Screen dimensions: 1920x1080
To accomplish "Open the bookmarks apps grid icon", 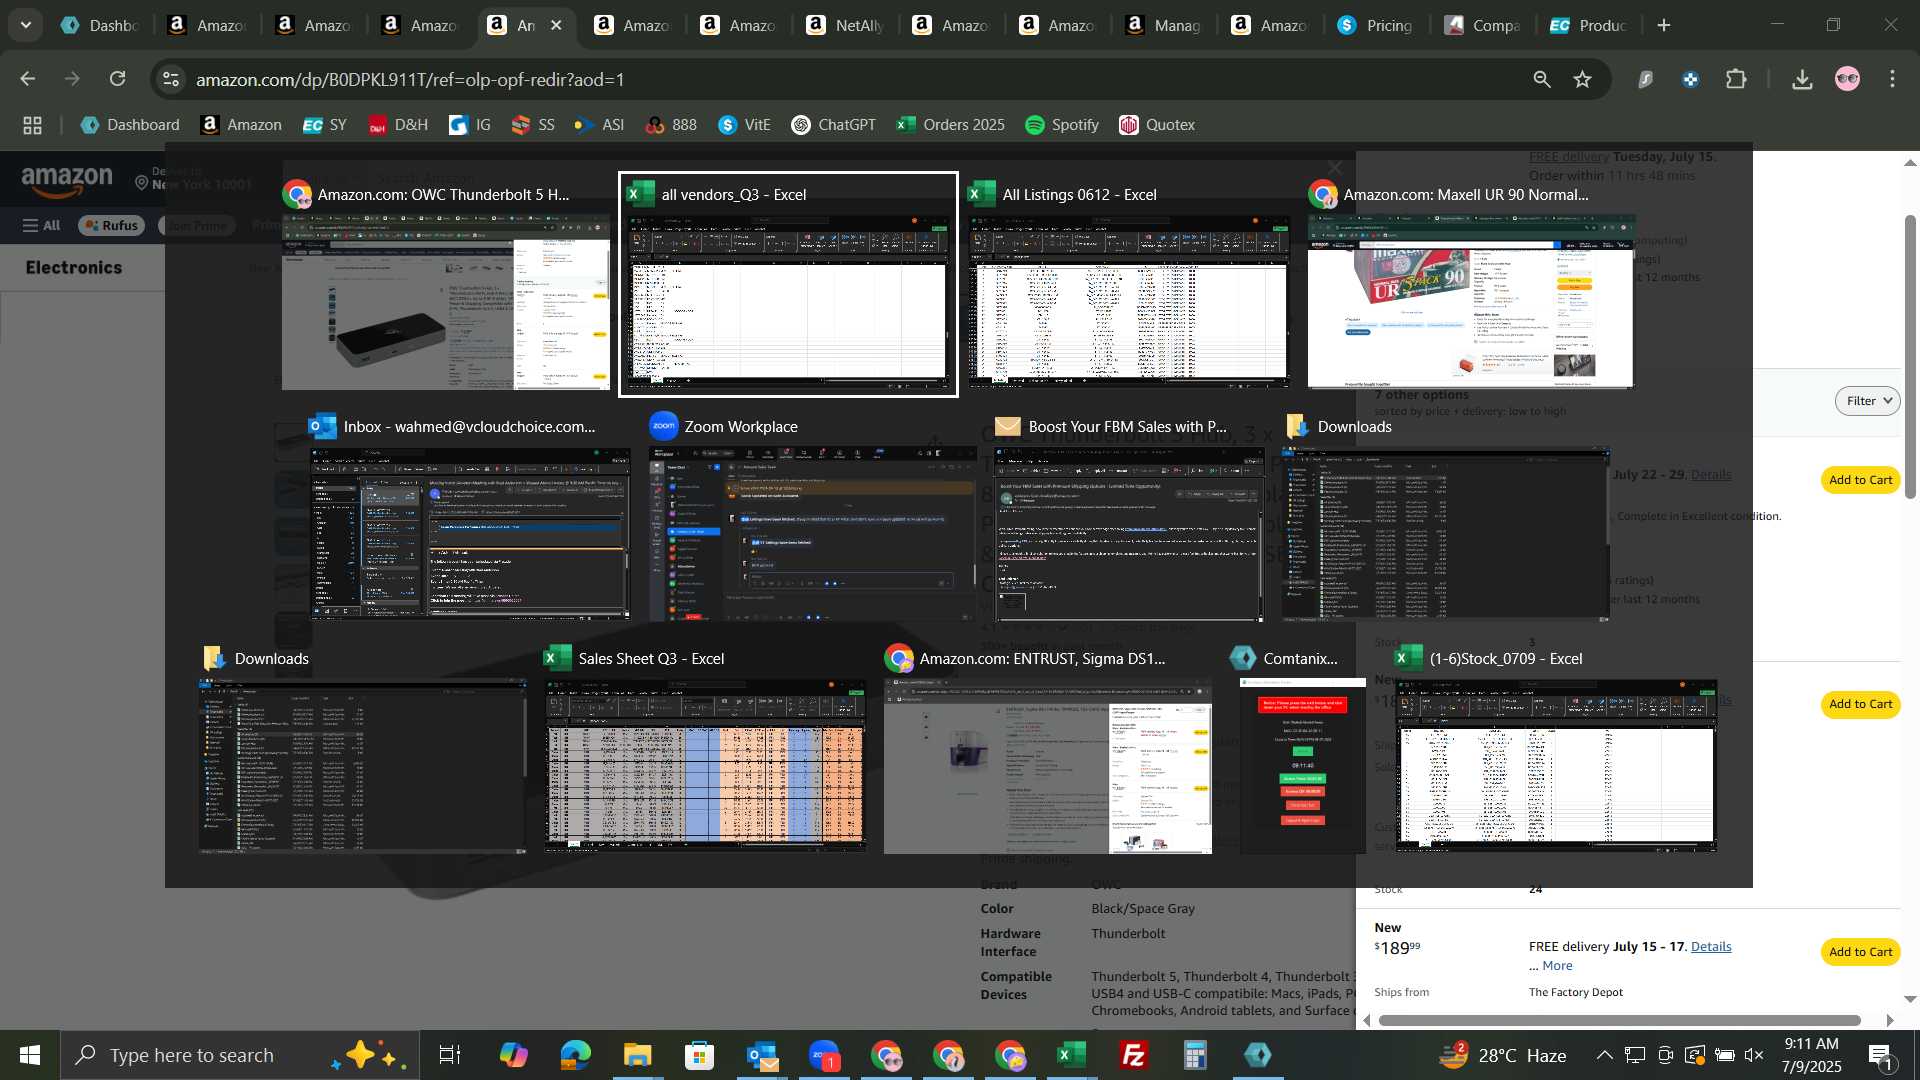I will [x=32, y=125].
